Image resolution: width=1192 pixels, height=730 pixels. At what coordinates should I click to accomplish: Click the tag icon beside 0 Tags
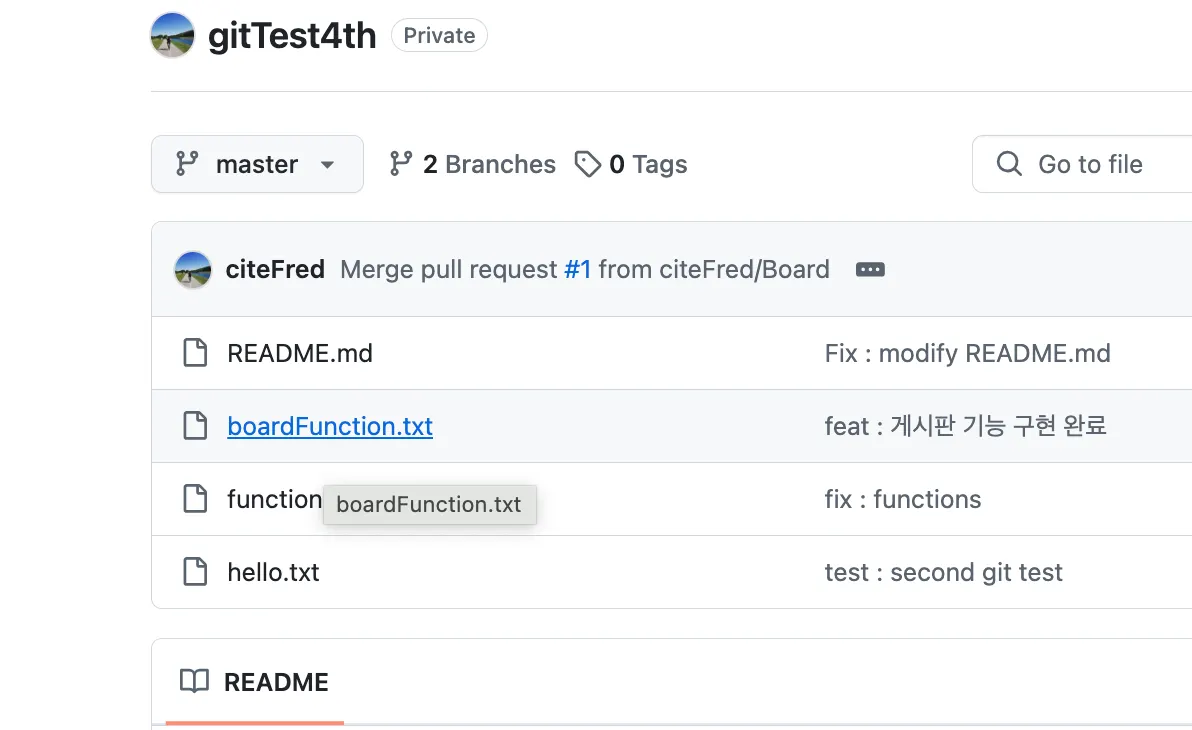(x=587, y=164)
